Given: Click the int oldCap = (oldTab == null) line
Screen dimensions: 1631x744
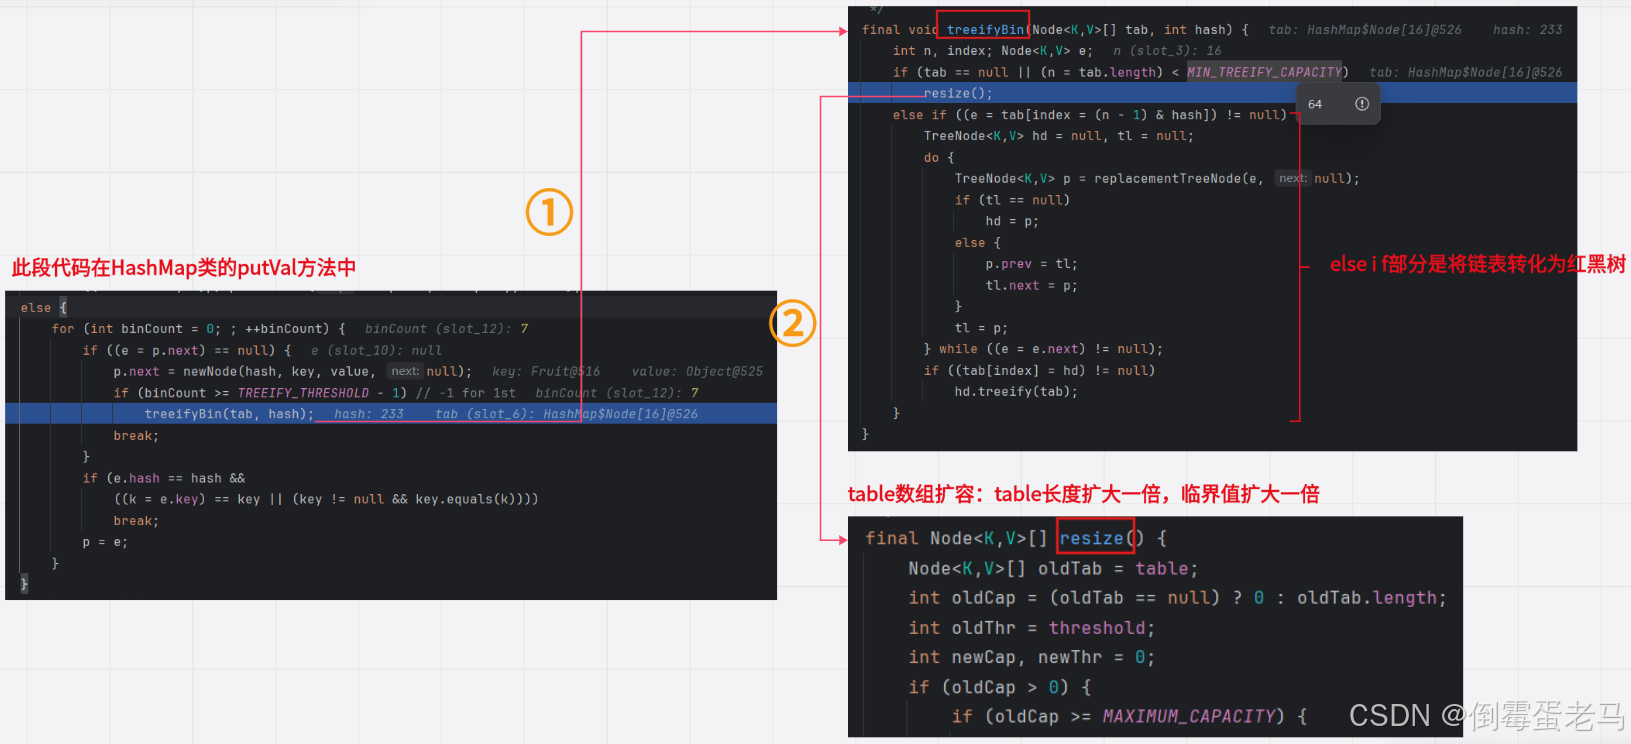Looking at the screenshot, I should click(x=1177, y=598).
